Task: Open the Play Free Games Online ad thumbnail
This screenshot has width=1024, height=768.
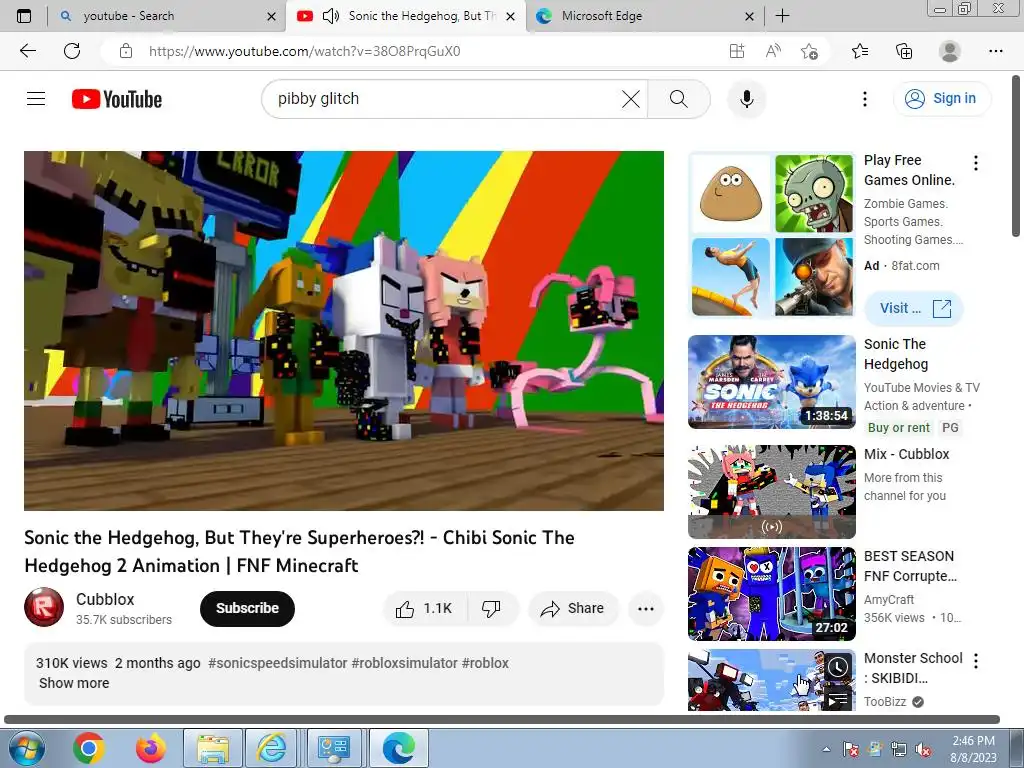Action: [x=772, y=235]
